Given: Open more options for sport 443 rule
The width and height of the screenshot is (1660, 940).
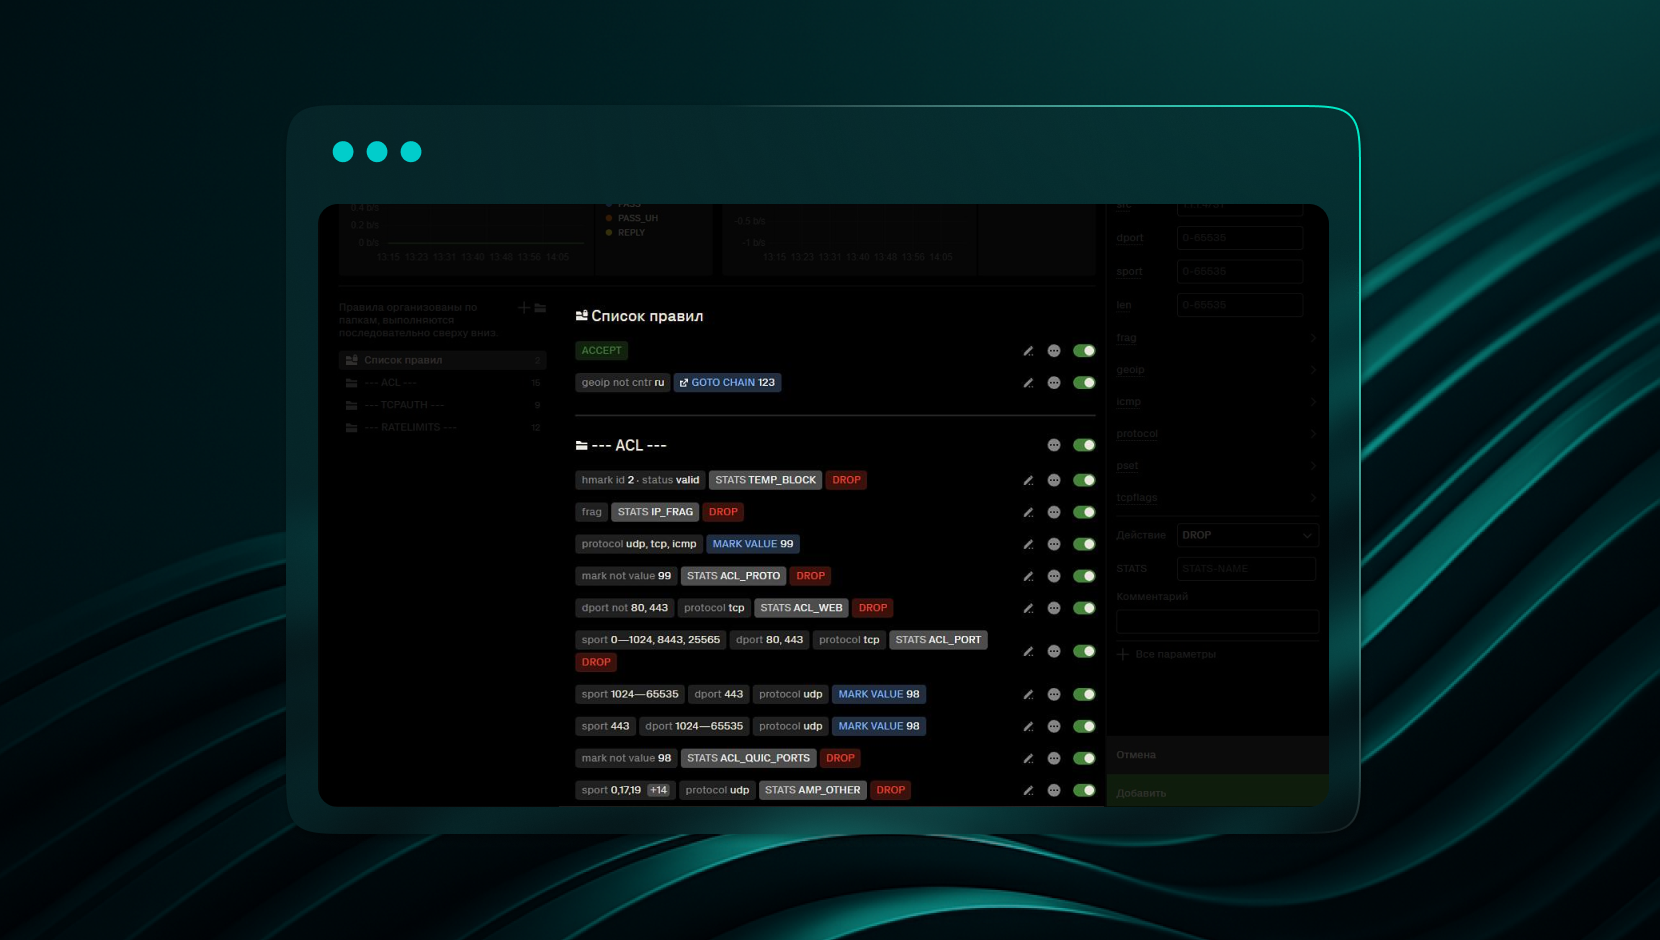Looking at the screenshot, I should point(1054,726).
